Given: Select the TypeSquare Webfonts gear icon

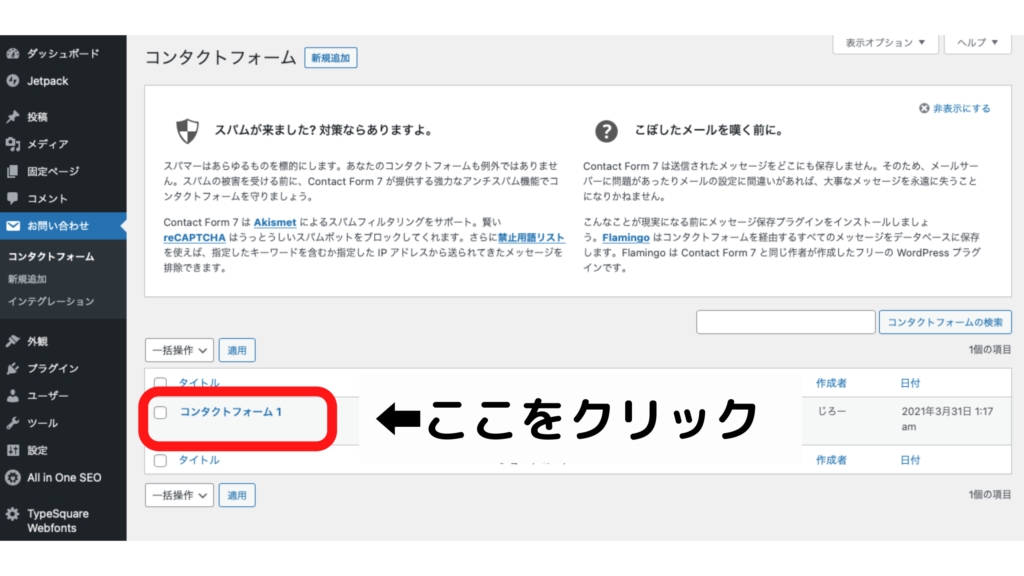Looking at the screenshot, I should click(12, 514).
